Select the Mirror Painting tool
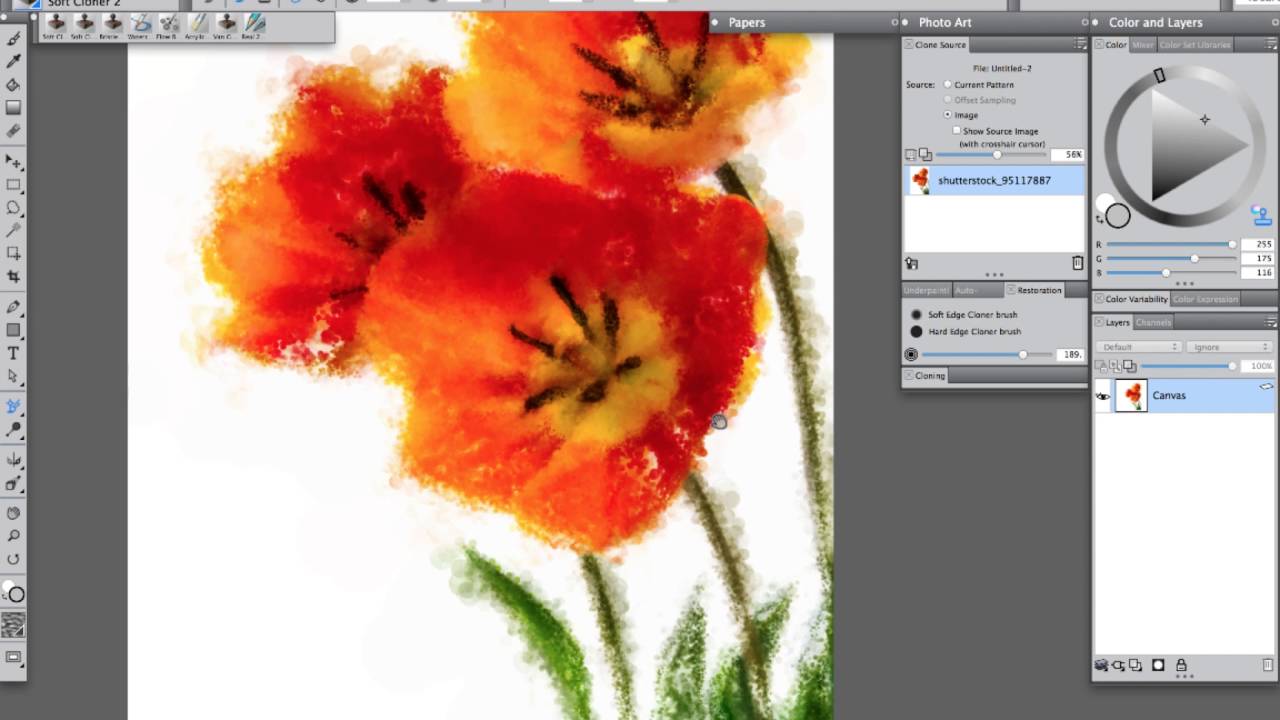1280x720 pixels. tap(14, 460)
